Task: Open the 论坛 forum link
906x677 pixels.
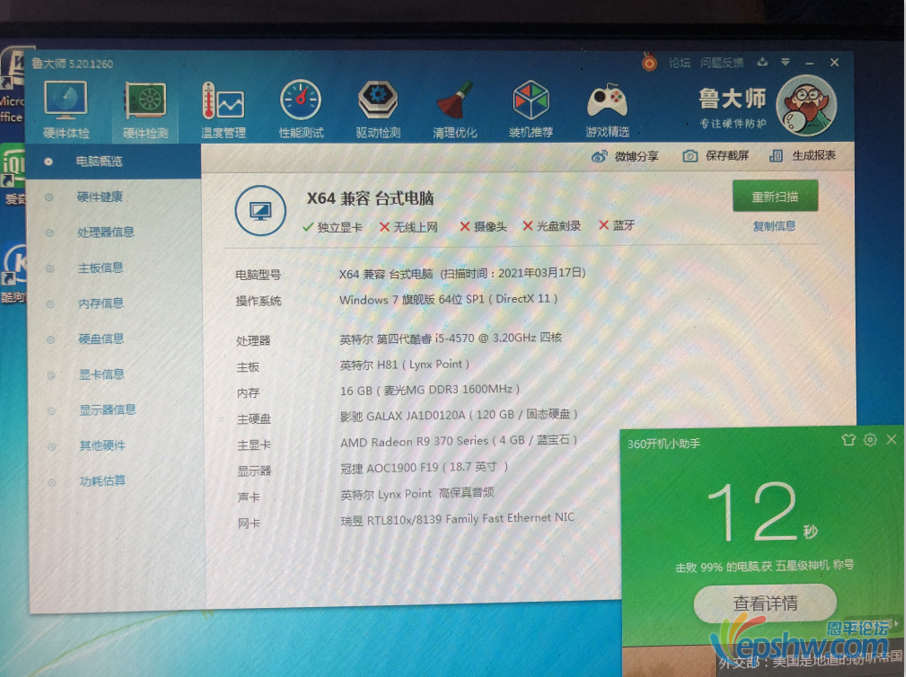Action: (680, 62)
